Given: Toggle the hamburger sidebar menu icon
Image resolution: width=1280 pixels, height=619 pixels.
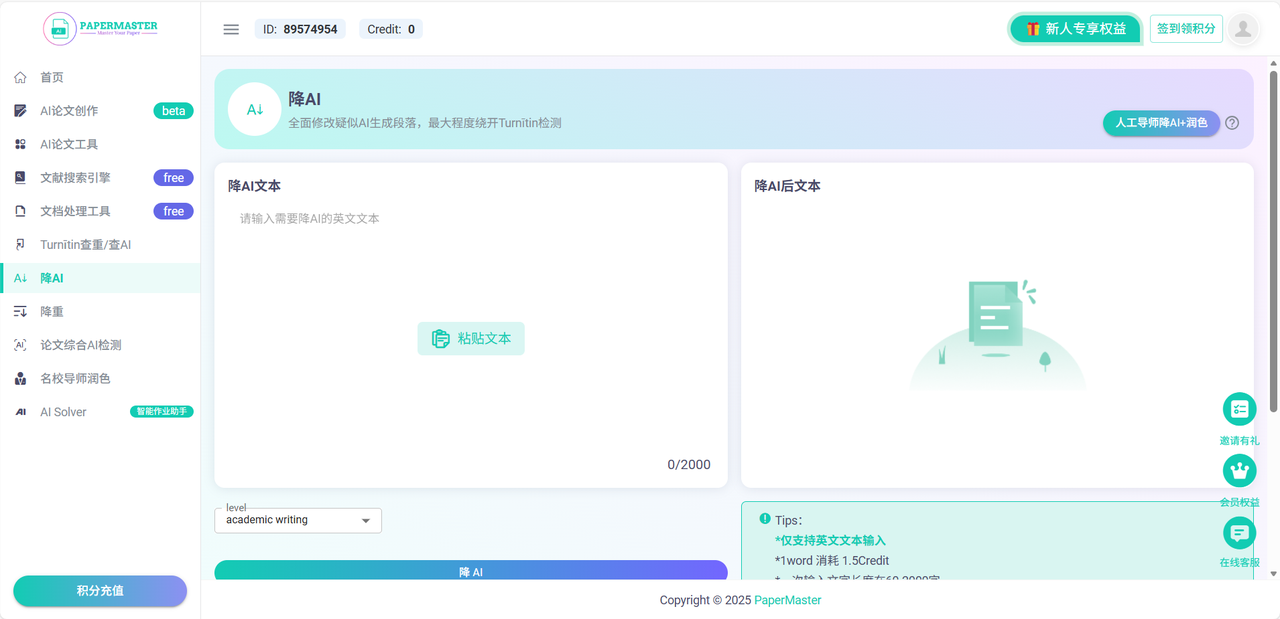Looking at the screenshot, I should tap(231, 29).
